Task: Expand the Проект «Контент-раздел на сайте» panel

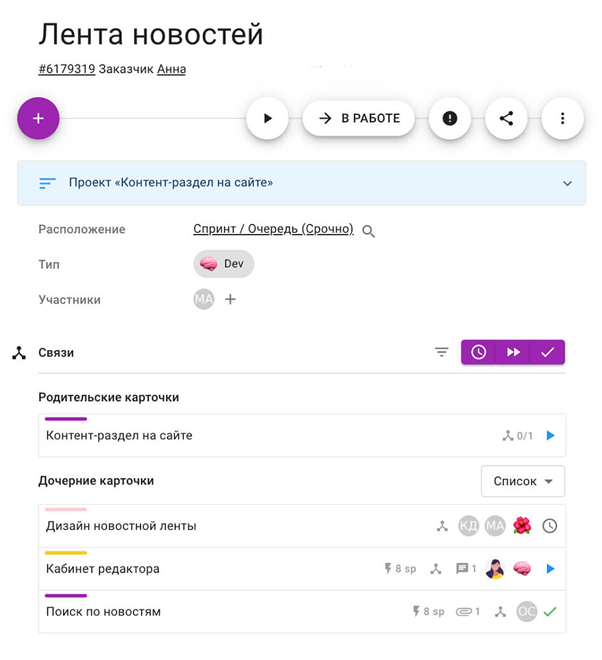Action: 301,183
